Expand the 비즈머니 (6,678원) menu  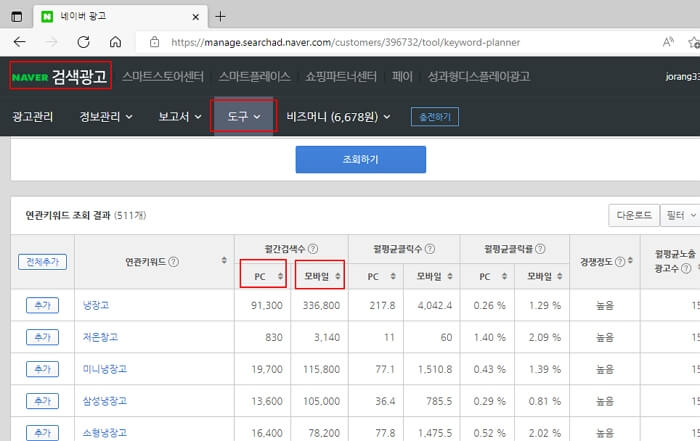coord(338,116)
